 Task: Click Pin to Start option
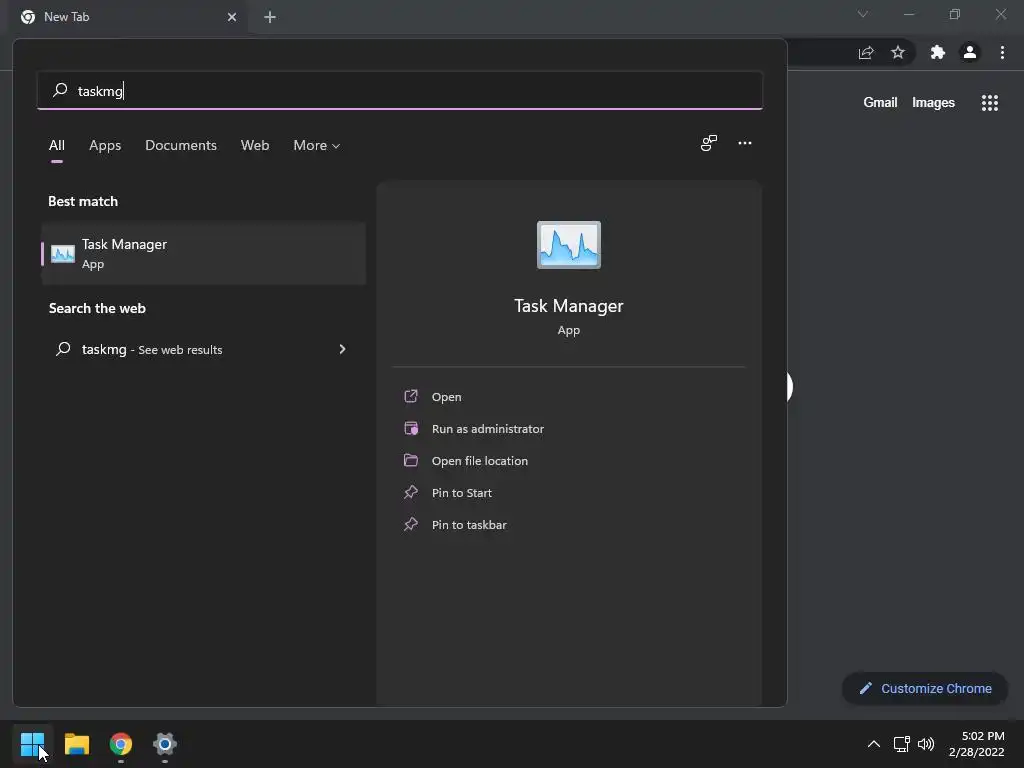(x=461, y=492)
